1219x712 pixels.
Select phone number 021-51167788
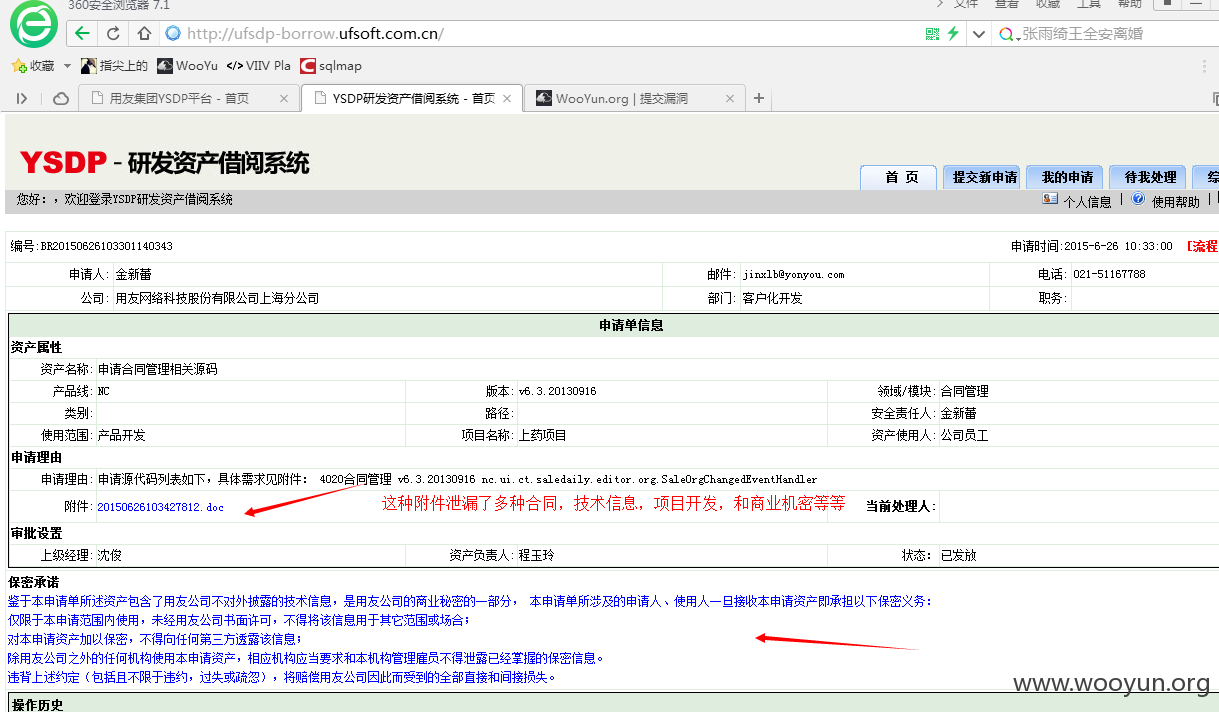click(x=1109, y=274)
